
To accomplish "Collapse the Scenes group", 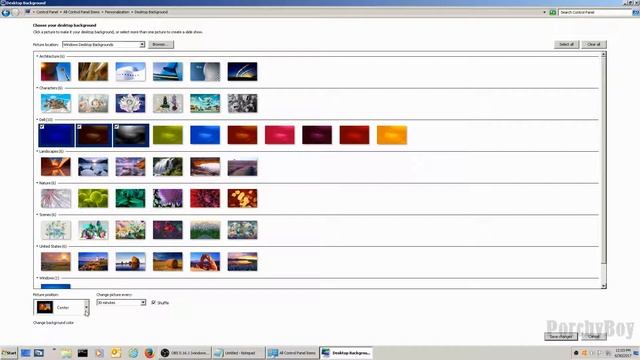I will [37, 215].
